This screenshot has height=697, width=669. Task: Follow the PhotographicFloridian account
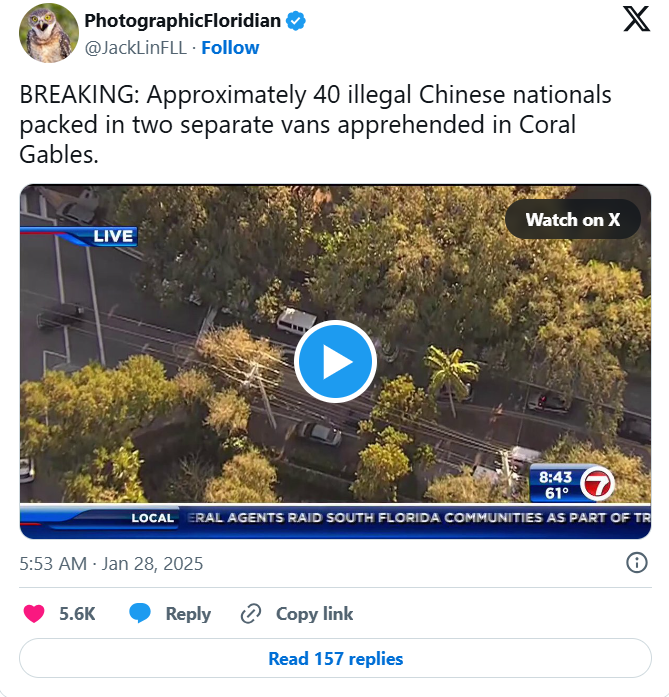point(230,48)
